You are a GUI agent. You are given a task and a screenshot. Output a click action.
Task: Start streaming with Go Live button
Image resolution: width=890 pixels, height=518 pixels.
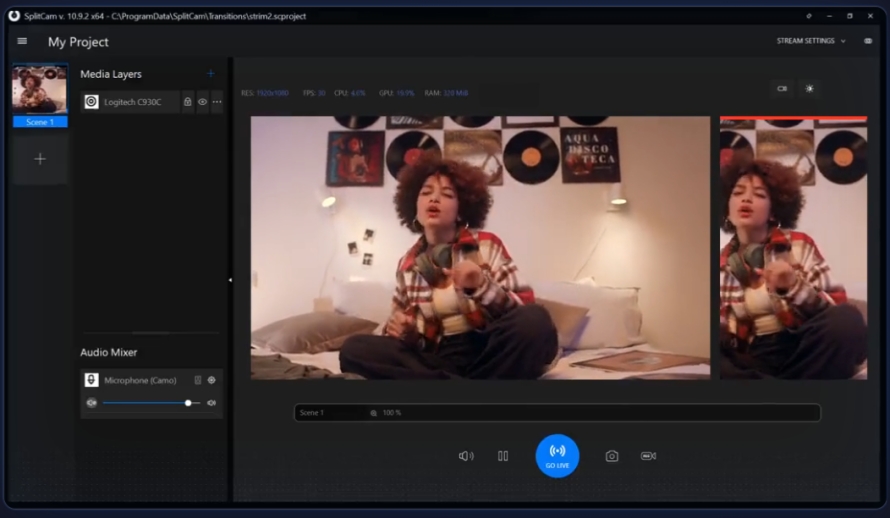[557, 456]
